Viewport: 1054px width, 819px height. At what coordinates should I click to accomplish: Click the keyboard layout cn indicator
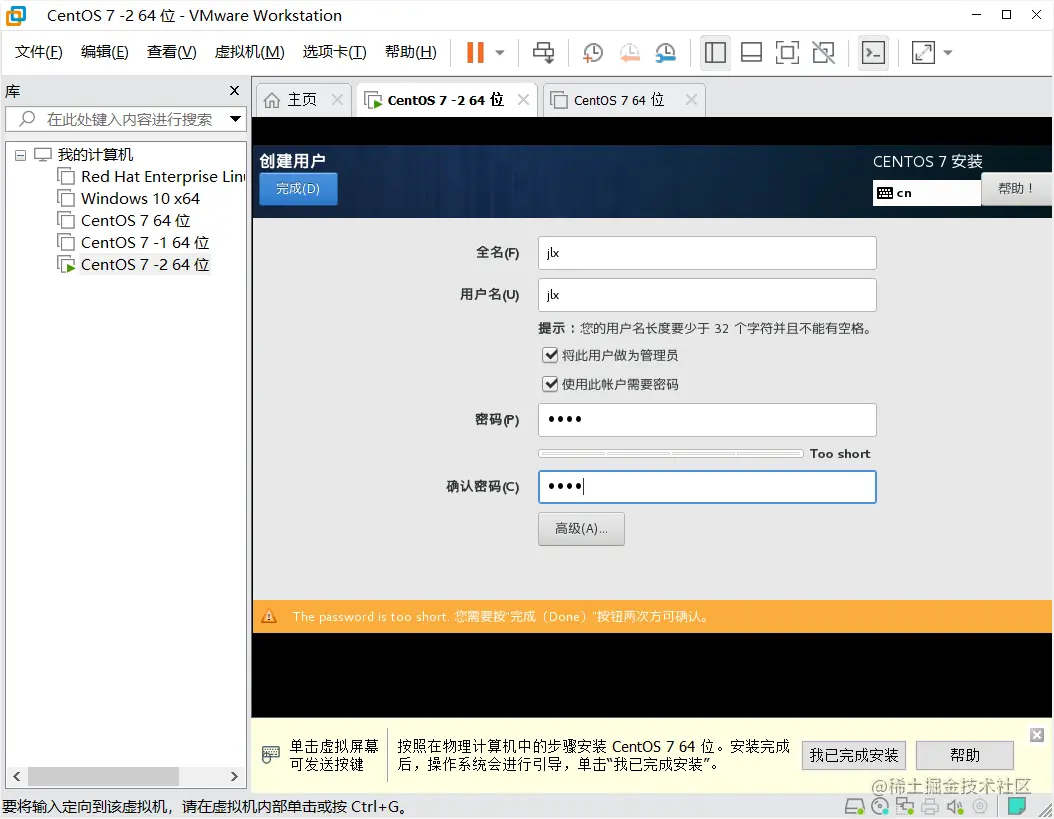click(x=926, y=193)
